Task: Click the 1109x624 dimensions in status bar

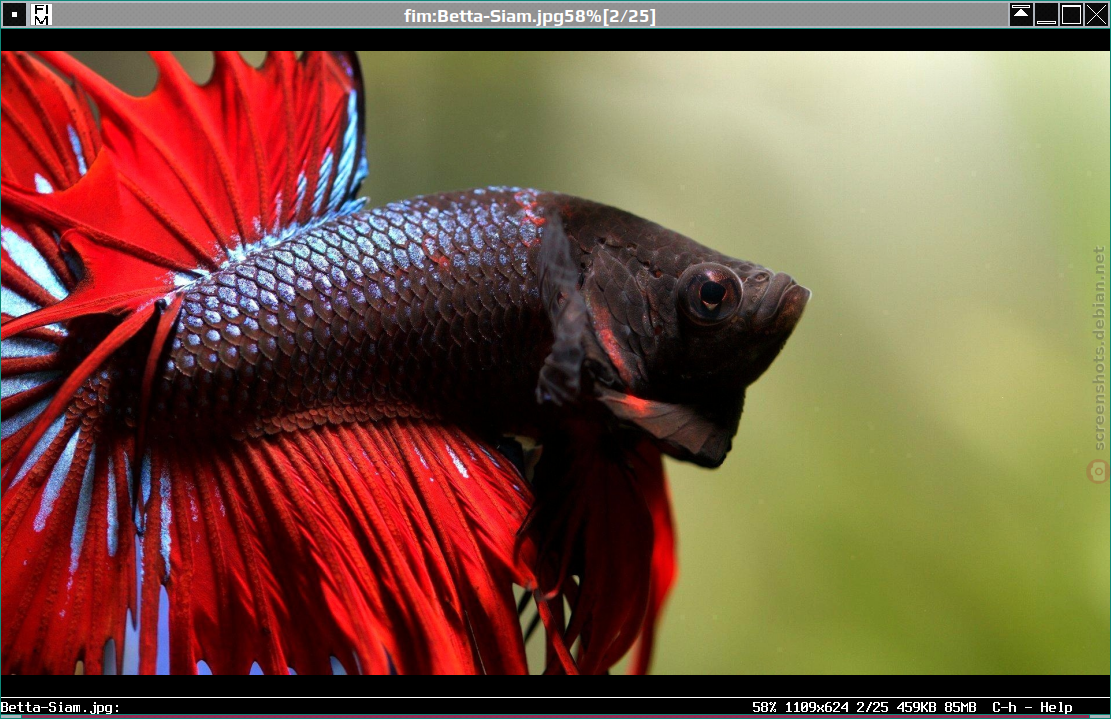Action: coord(816,707)
